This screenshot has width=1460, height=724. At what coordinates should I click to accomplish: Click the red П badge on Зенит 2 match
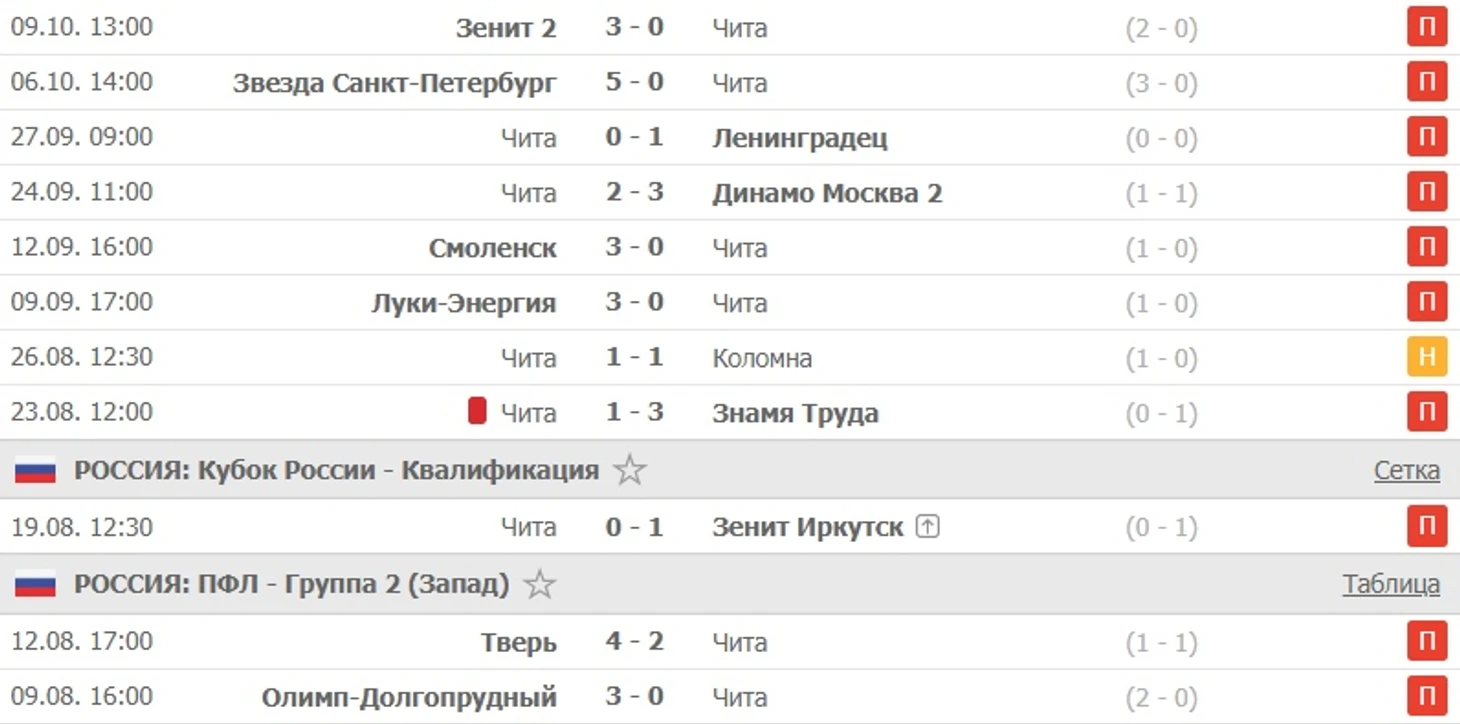(x=1426, y=27)
